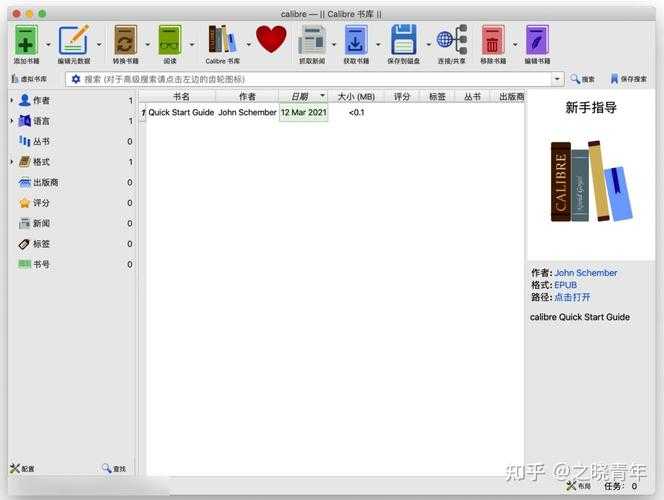Expand the 作者 (Authors) tree node
The image size is (664, 500).
(12, 100)
